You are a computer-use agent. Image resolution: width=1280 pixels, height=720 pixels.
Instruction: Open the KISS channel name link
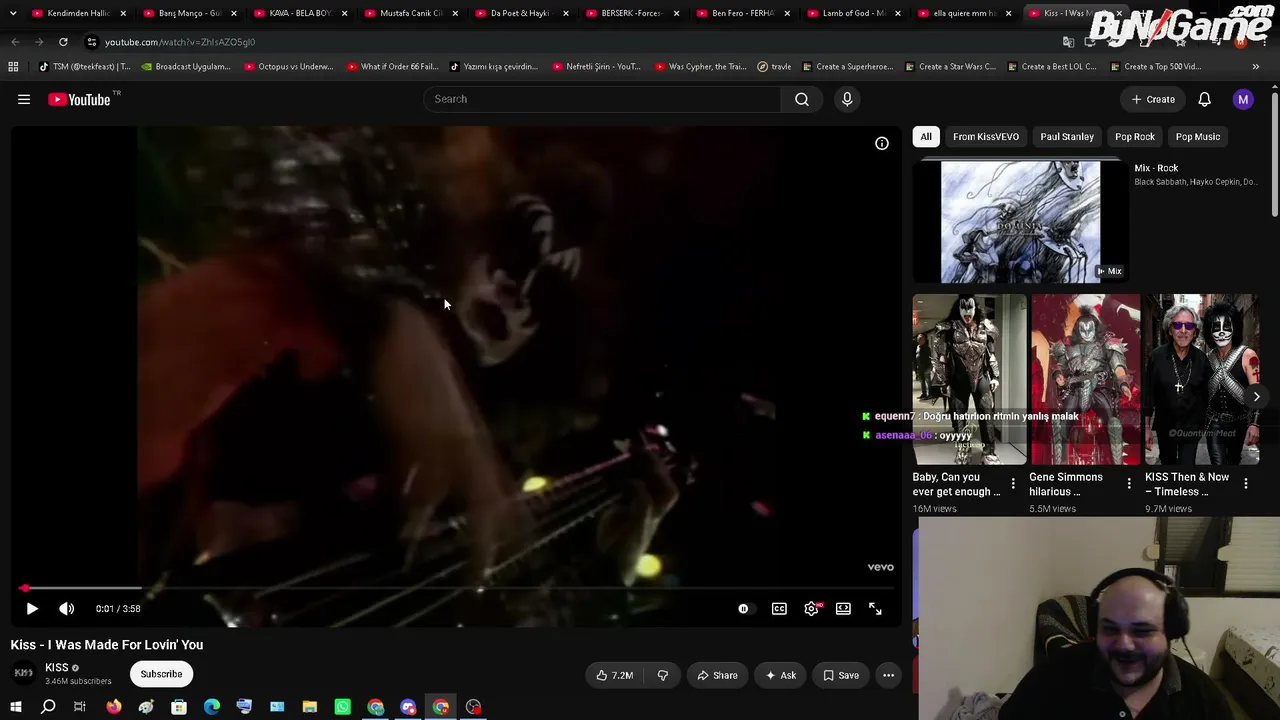(x=57, y=667)
